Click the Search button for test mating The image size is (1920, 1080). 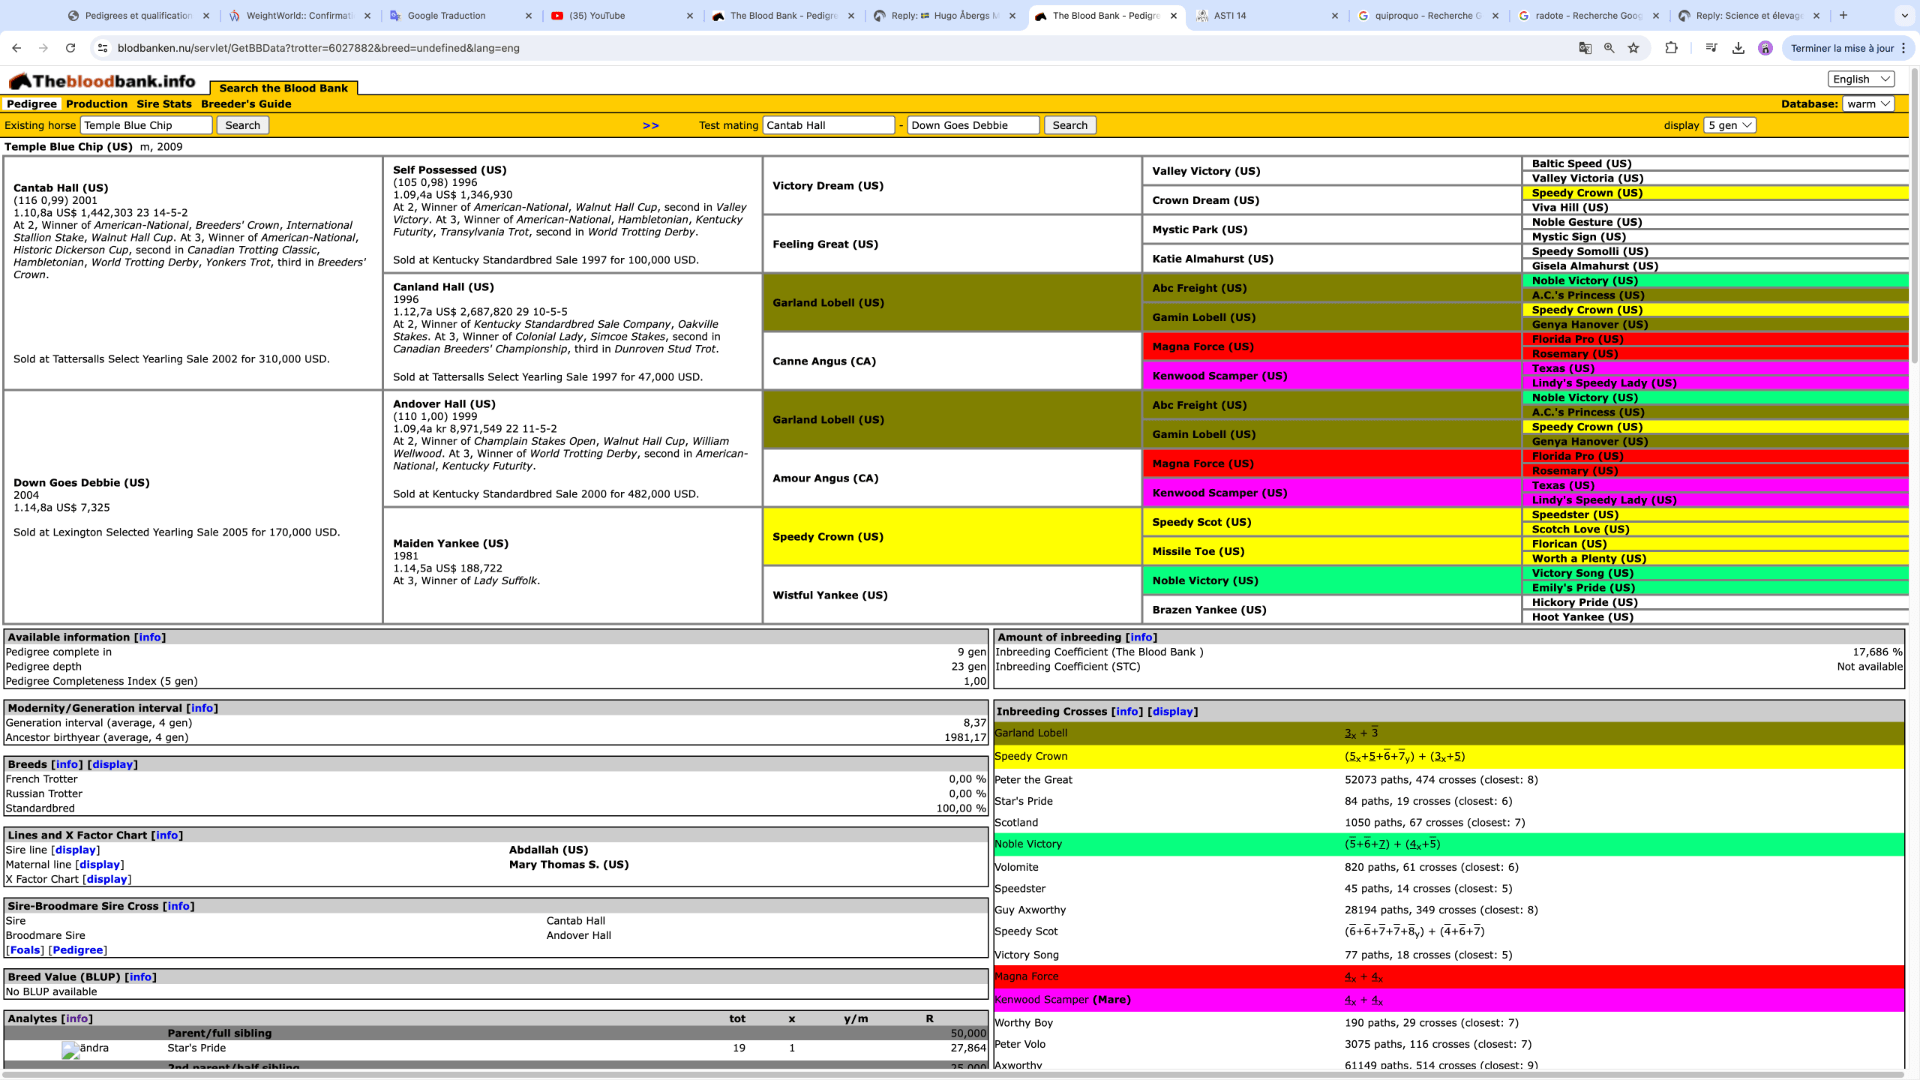[1071, 125]
